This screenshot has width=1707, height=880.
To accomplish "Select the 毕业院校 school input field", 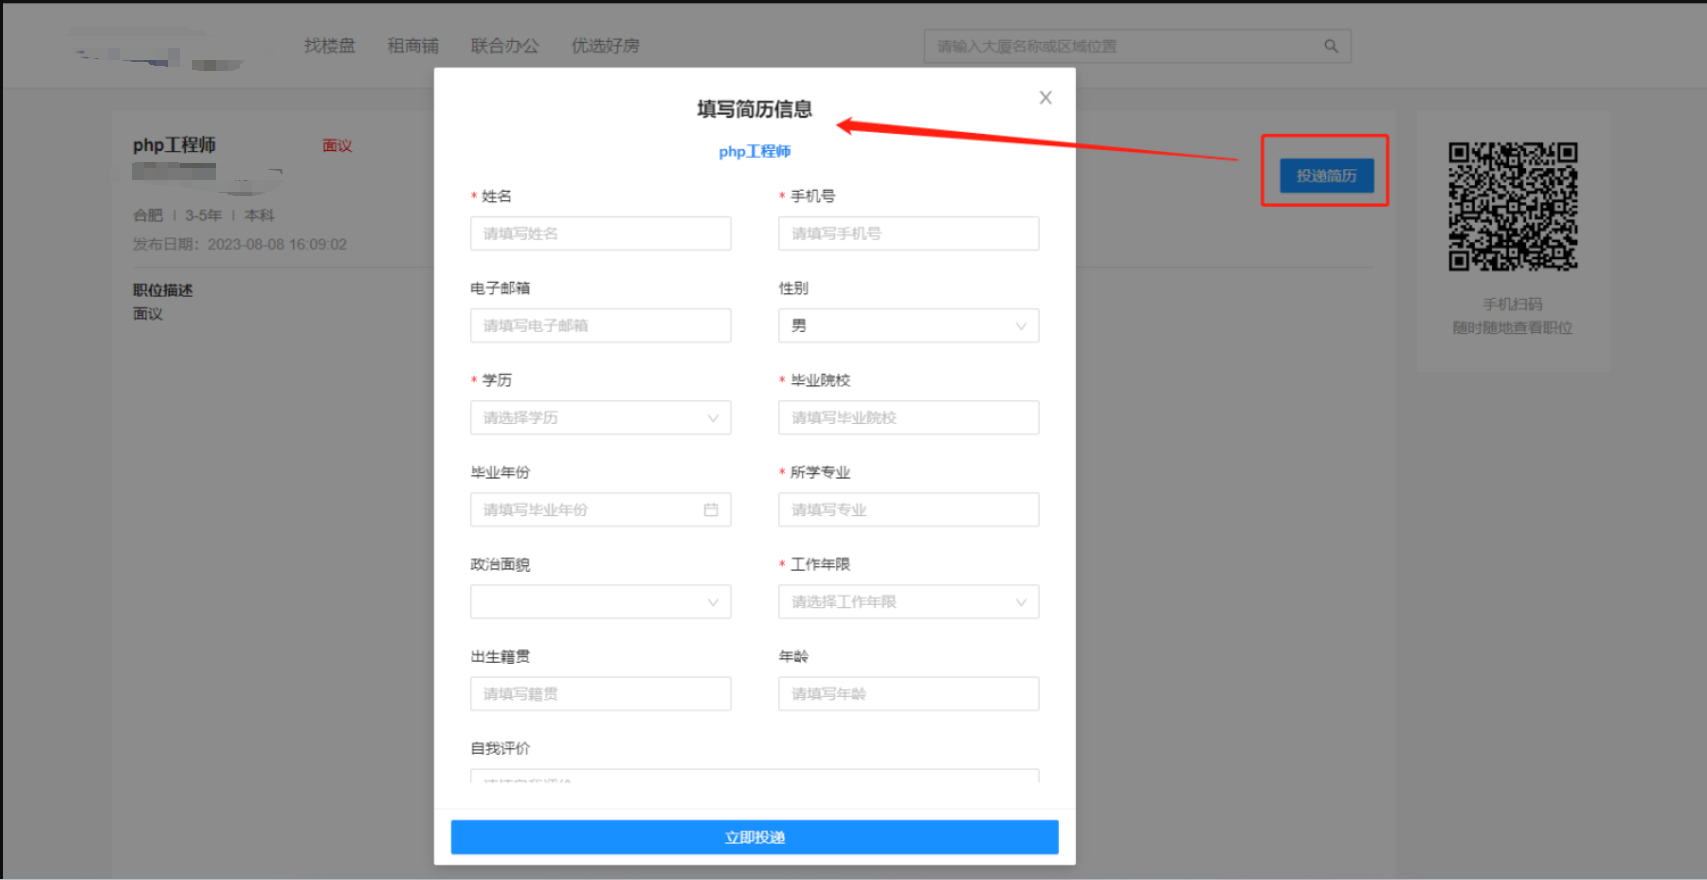I will pyautogui.click(x=908, y=418).
